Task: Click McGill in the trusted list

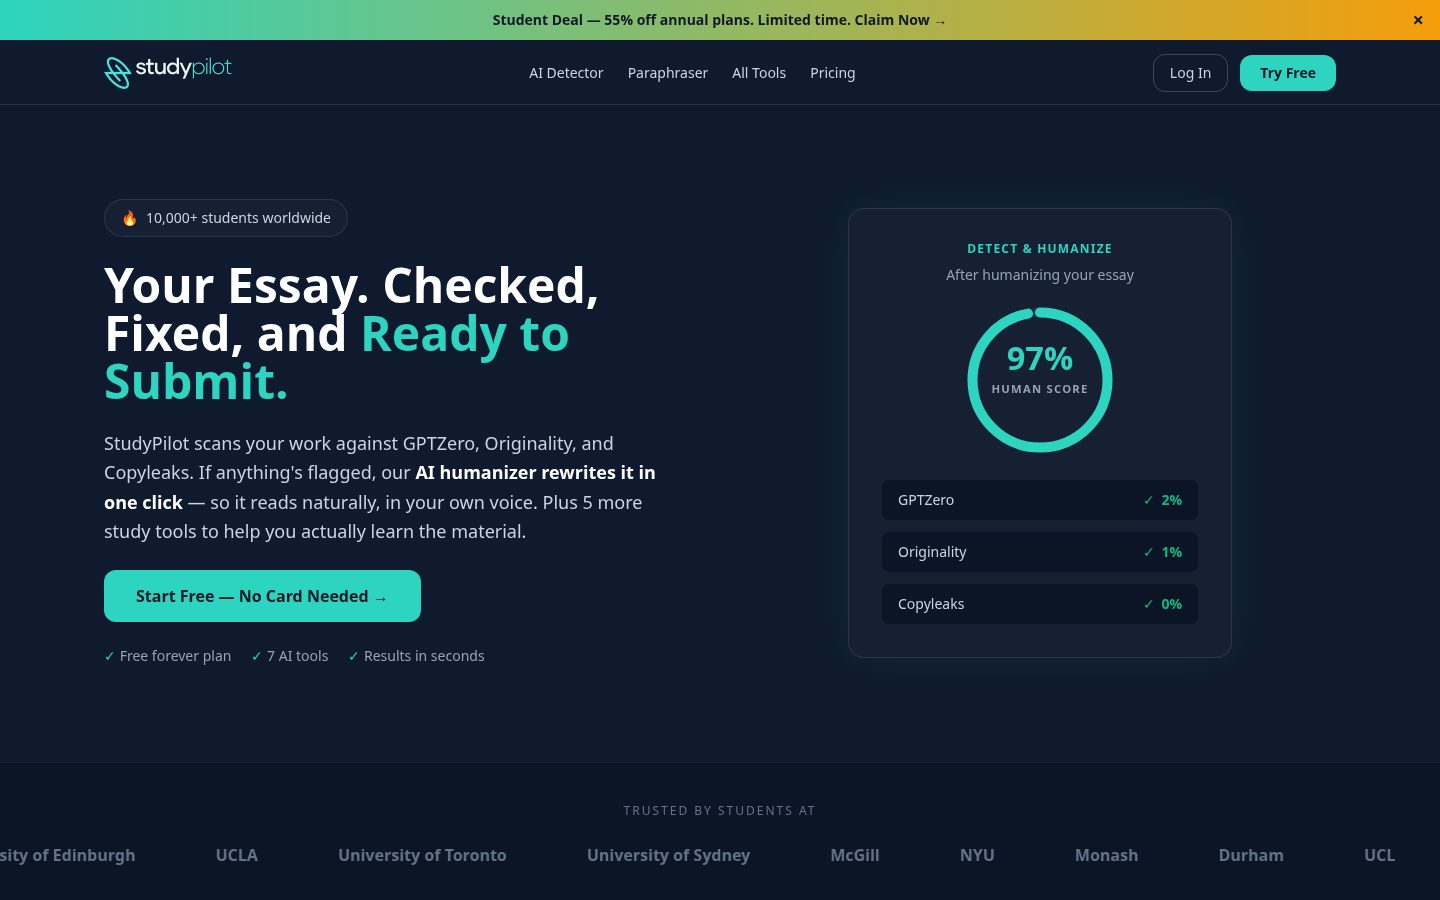Action: click(855, 855)
